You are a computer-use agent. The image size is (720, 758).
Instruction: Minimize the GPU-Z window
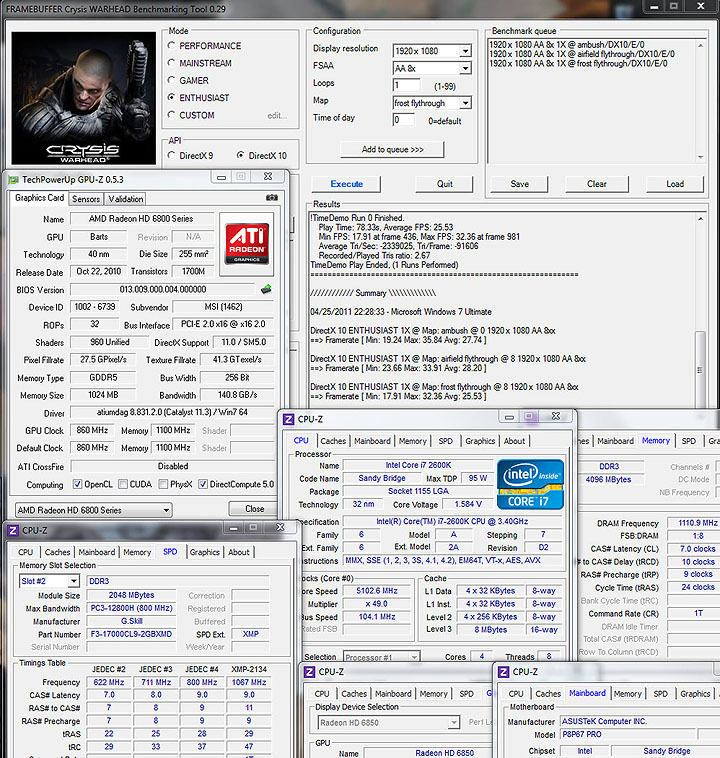221,177
